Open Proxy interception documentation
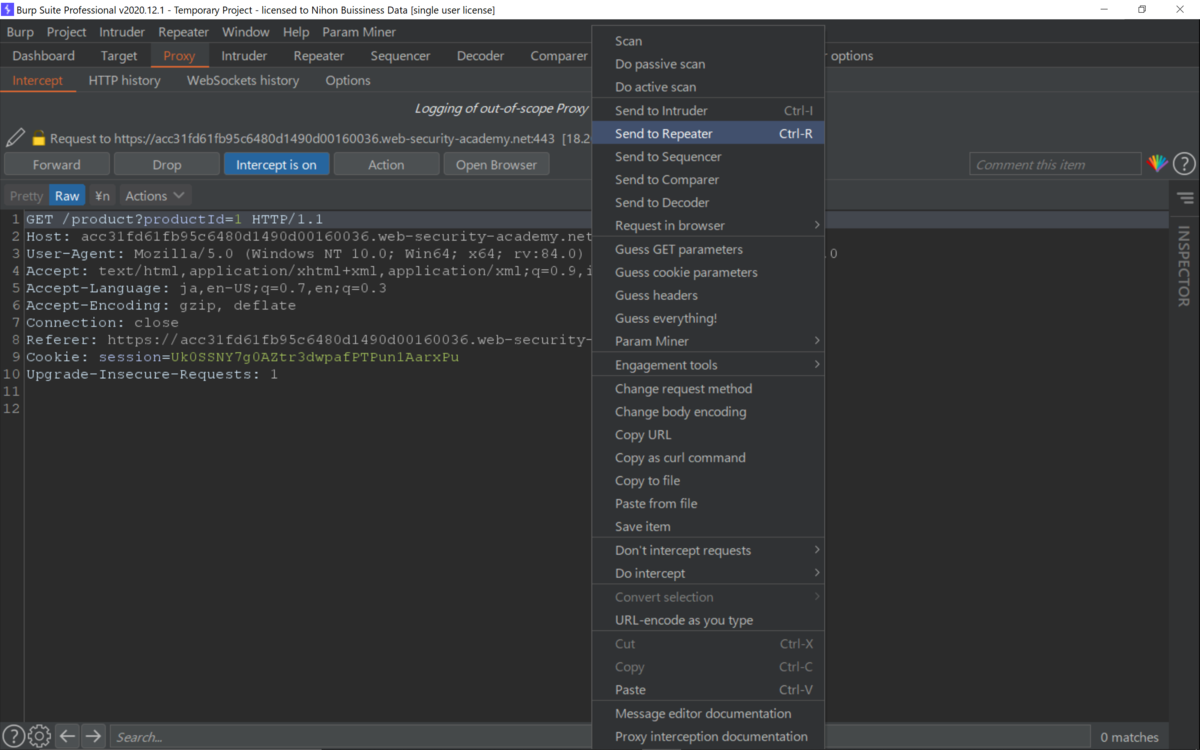1200x750 pixels. [708, 736]
